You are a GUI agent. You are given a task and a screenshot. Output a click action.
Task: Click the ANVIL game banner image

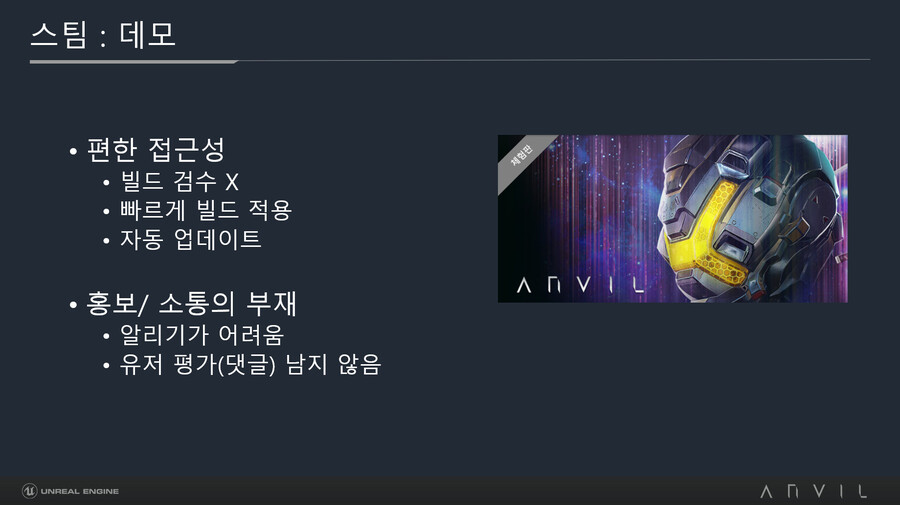click(673, 219)
